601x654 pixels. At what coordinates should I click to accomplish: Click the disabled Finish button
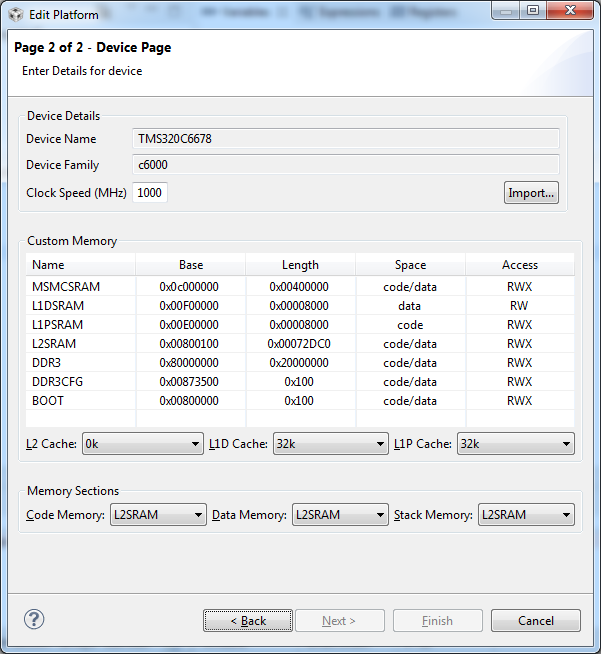pyautogui.click(x=438, y=621)
